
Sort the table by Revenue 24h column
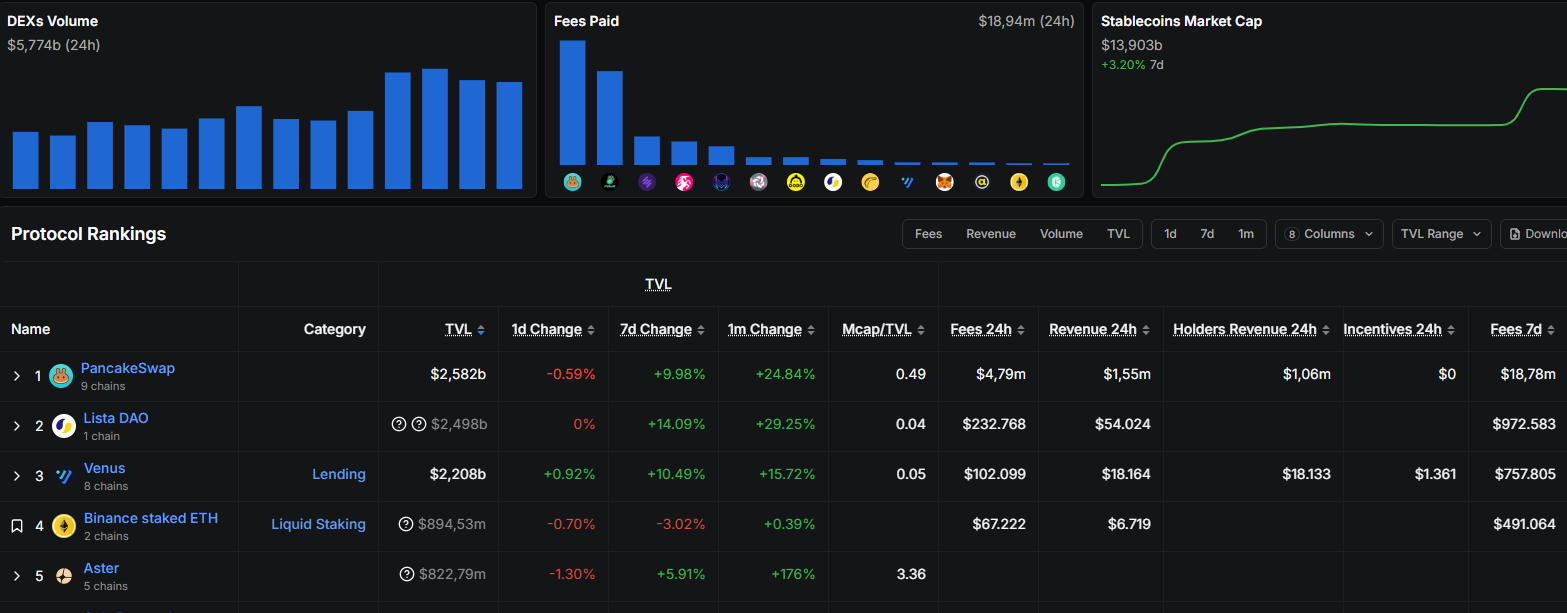click(x=1146, y=330)
